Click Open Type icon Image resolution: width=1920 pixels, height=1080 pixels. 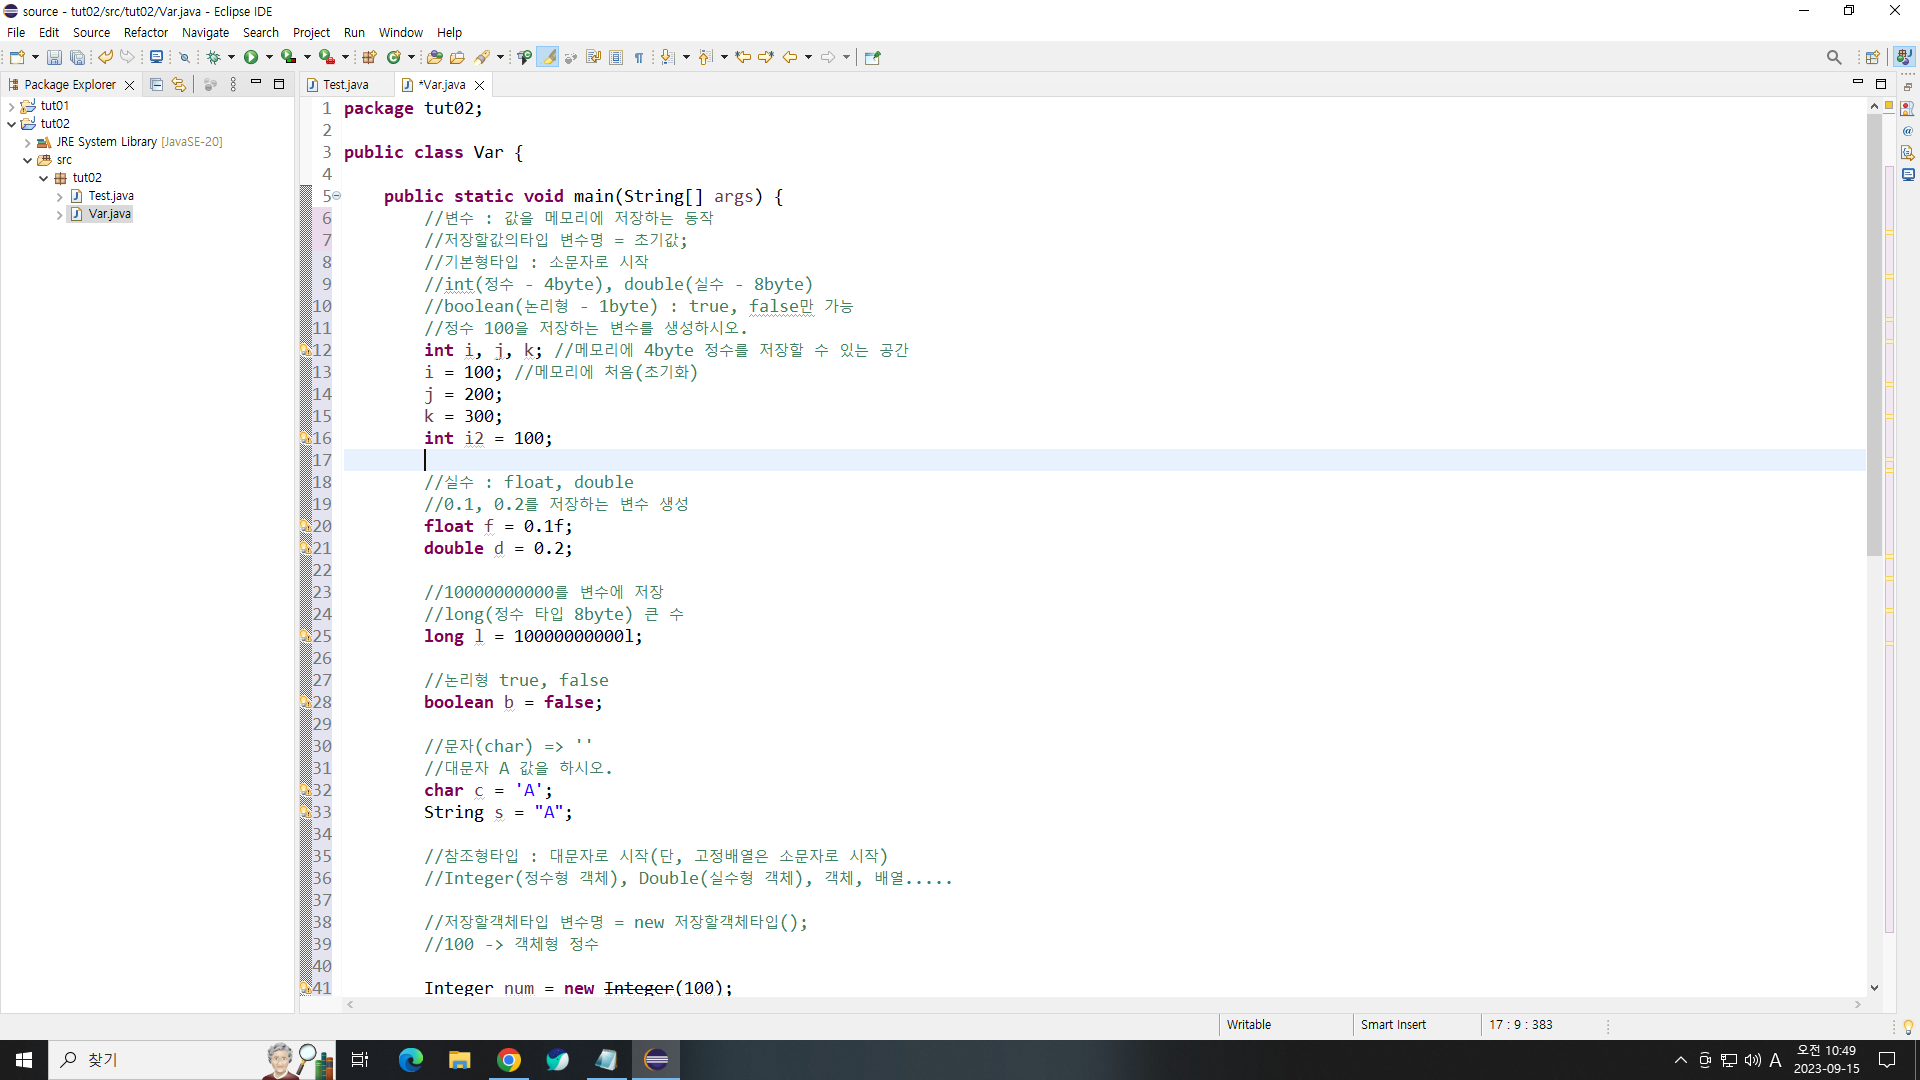point(434,57)
